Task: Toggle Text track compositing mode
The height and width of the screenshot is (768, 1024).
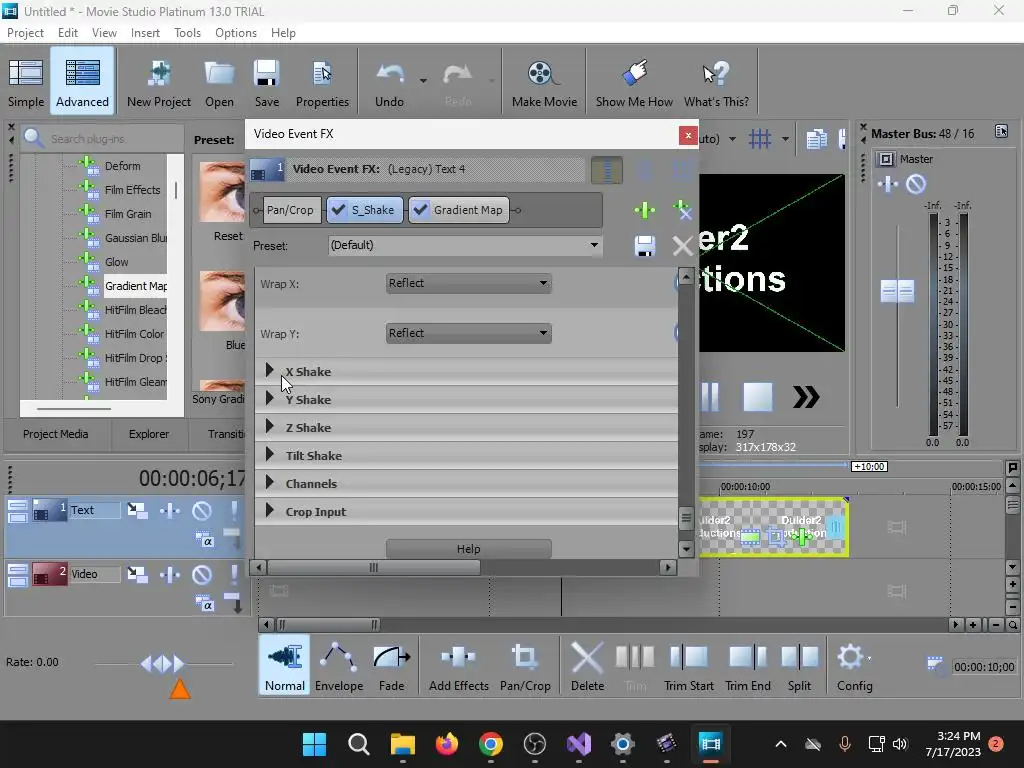Action: [x=204, y=540]
